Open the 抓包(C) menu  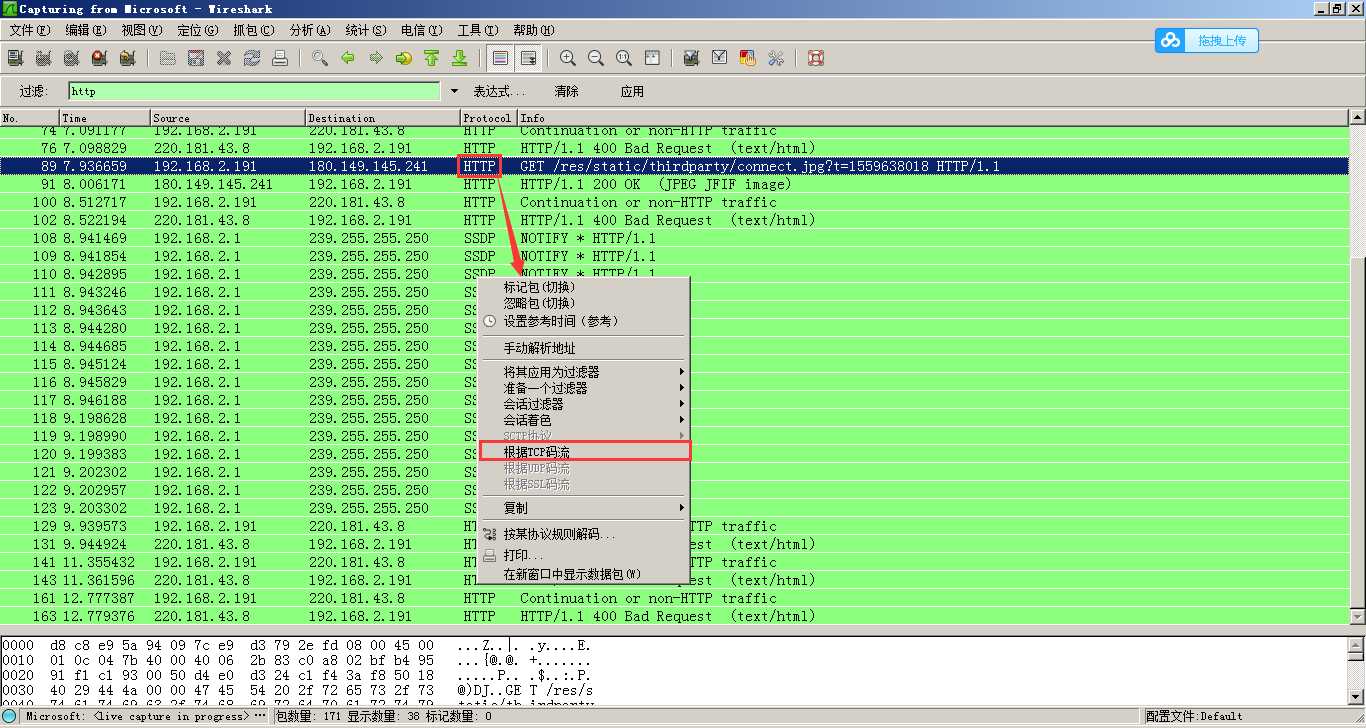(253, 30)
